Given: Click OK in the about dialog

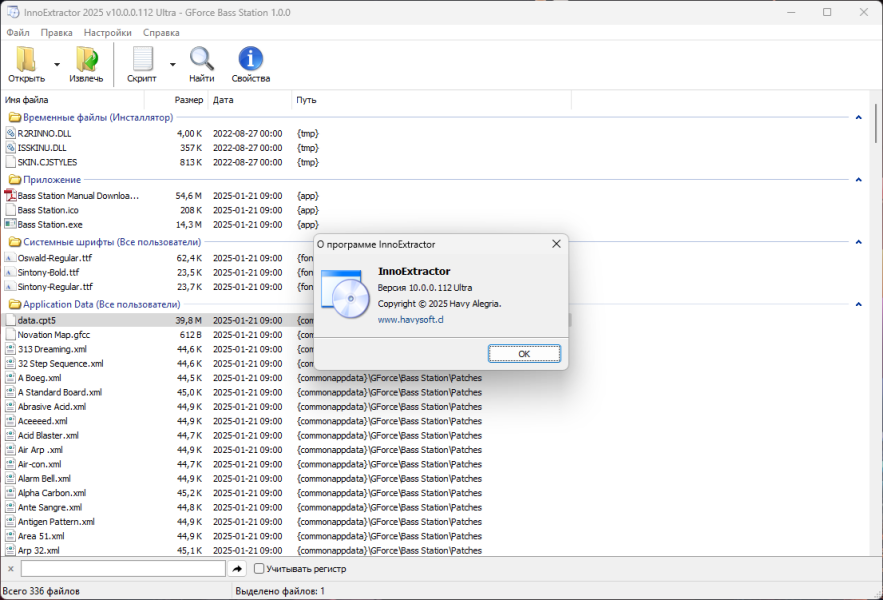Looking at the screenshot, I should click(524, 354).
